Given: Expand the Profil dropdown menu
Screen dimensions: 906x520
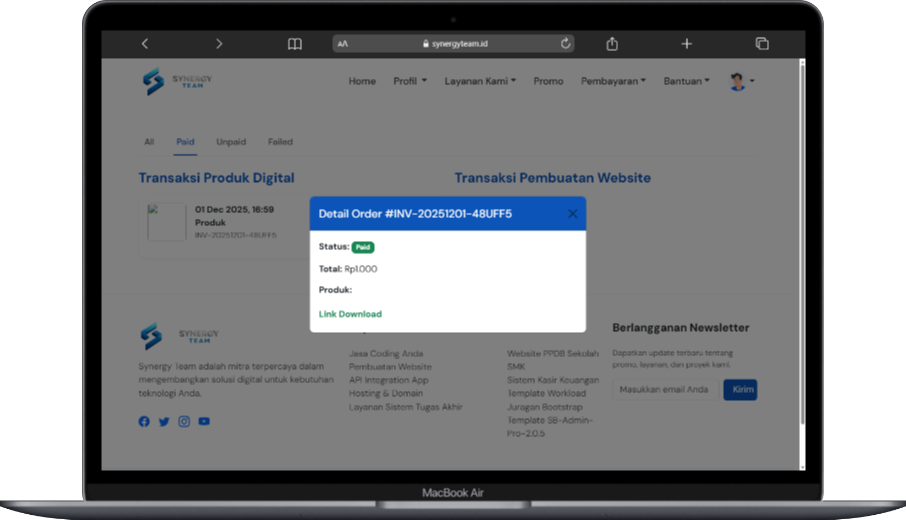Looking at the screenshot, I should pyautogui.click(x=410, y=81).
